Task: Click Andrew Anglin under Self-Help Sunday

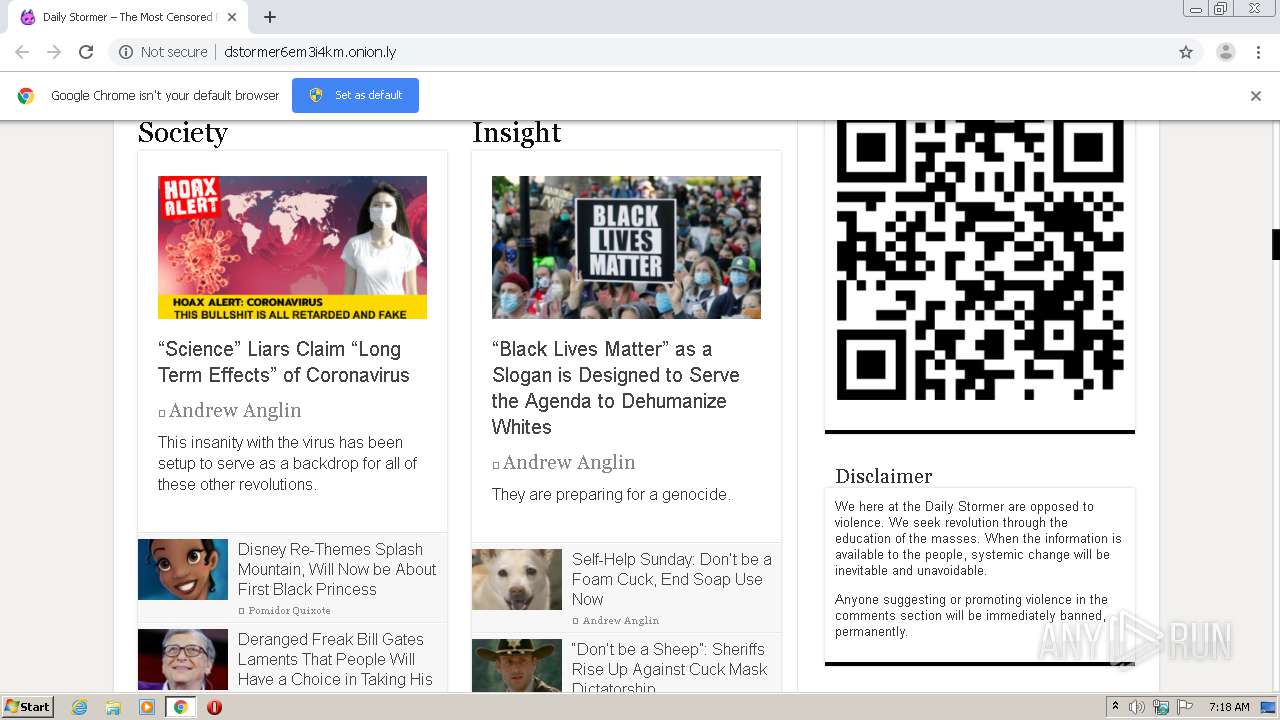Action: click(621, 620)
